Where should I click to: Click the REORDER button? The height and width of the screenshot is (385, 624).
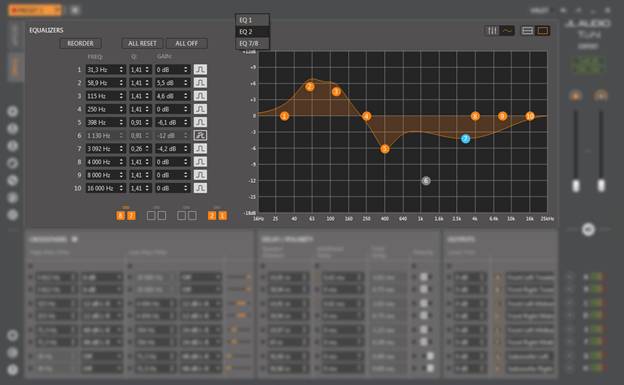pyautogui.click(x=80, y=43)
